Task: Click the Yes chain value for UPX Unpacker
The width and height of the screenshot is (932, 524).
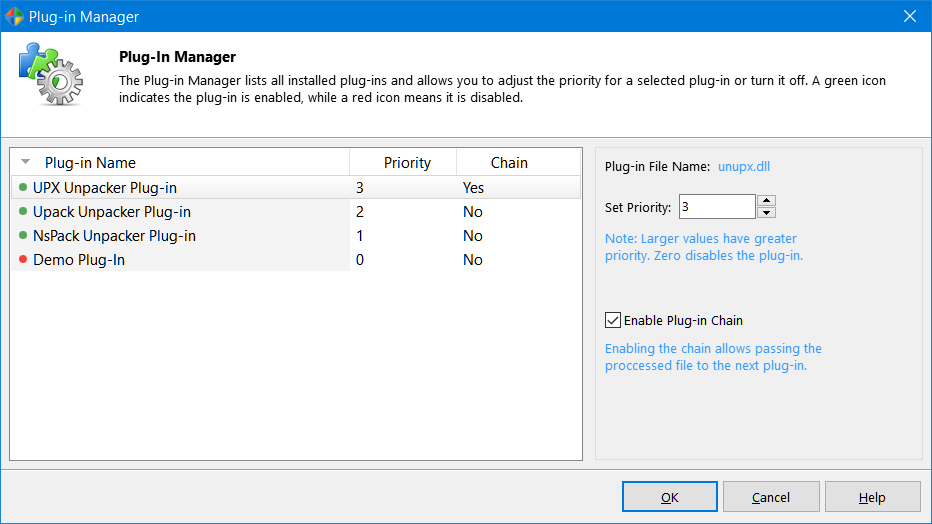Action: pos(473,188)
